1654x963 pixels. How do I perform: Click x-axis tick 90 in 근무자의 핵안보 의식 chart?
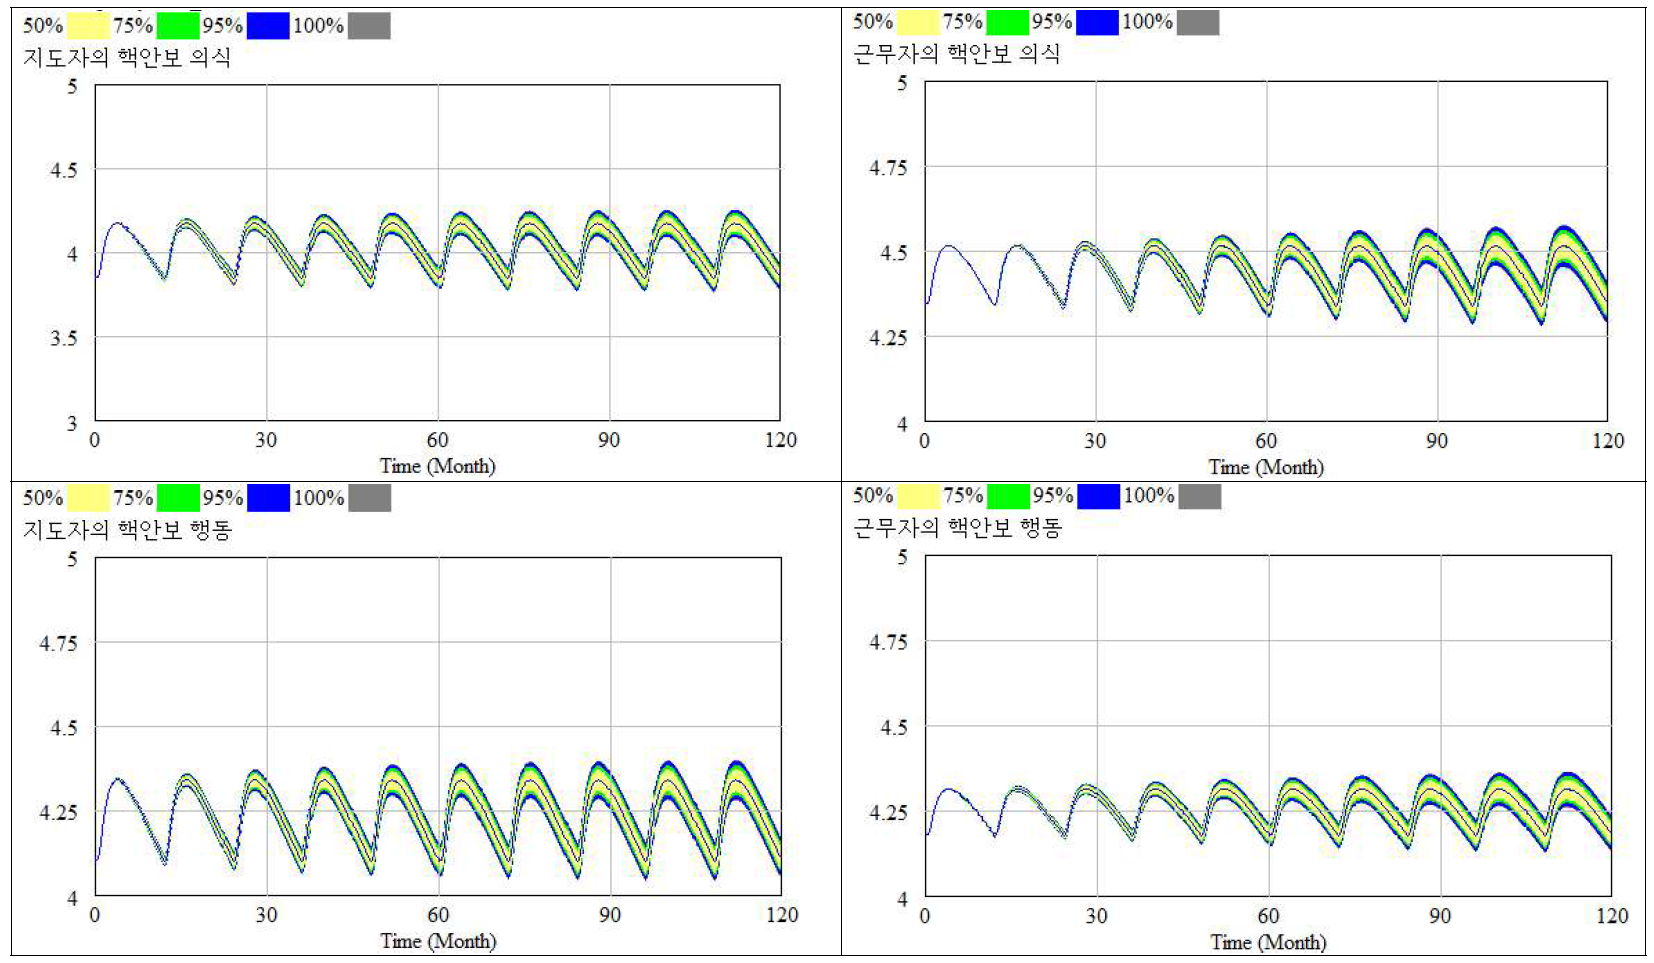tap(1436, 441)
